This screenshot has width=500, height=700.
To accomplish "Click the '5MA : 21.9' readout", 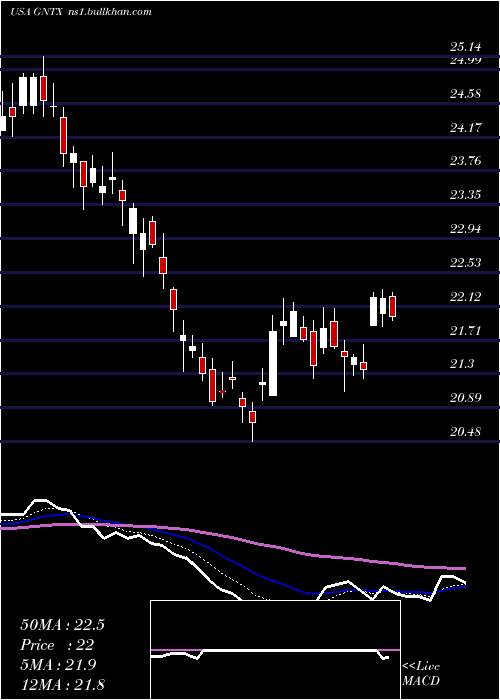I will (x=58, y=665).
